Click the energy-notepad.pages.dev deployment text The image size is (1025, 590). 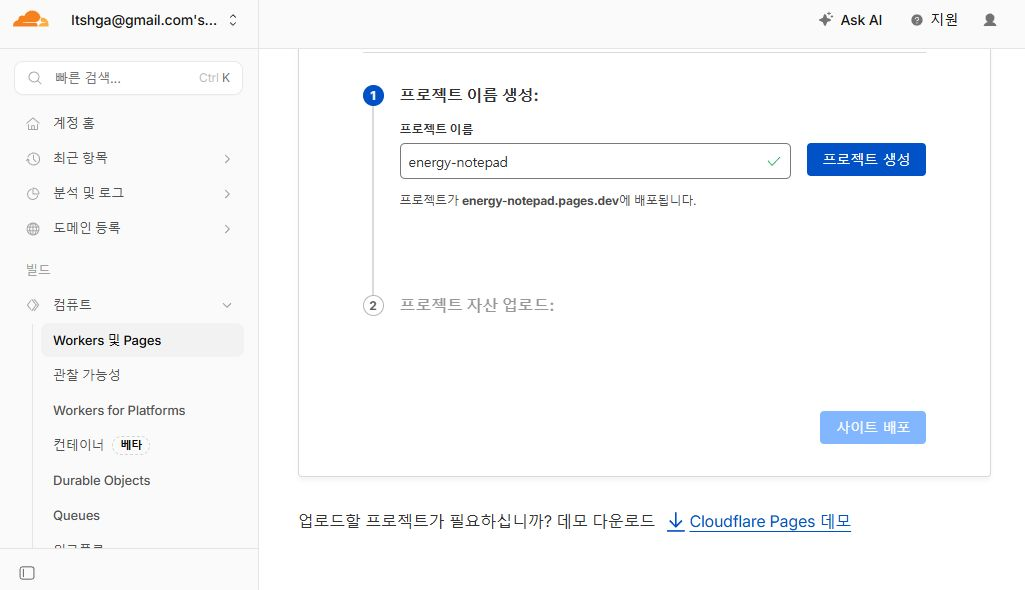pos(540,201)
